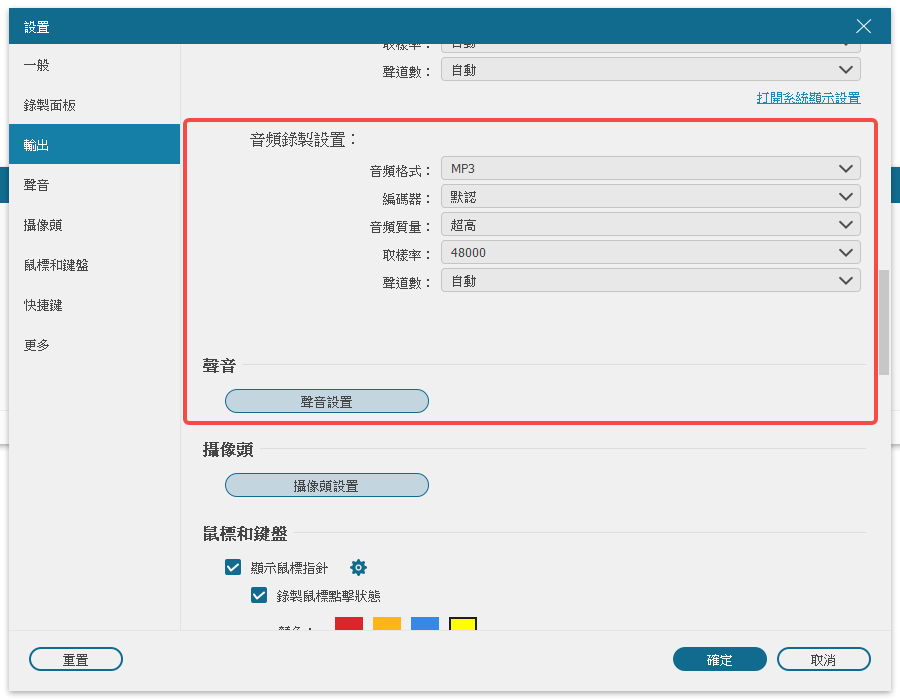Screen dimensions: 900x700
Task: Open the 打開系統顯示設置 link
Action: 808,98
